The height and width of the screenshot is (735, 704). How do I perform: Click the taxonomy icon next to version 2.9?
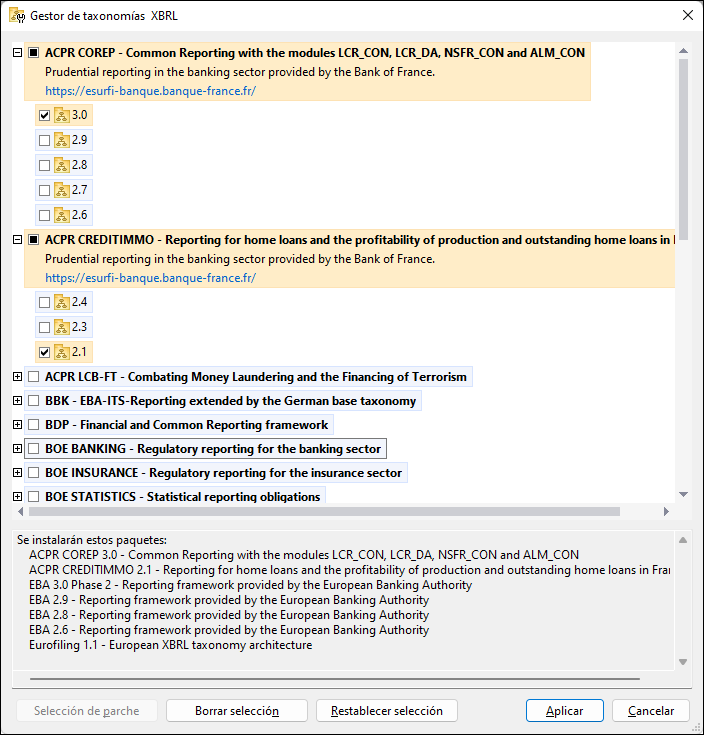click(62, 140)
